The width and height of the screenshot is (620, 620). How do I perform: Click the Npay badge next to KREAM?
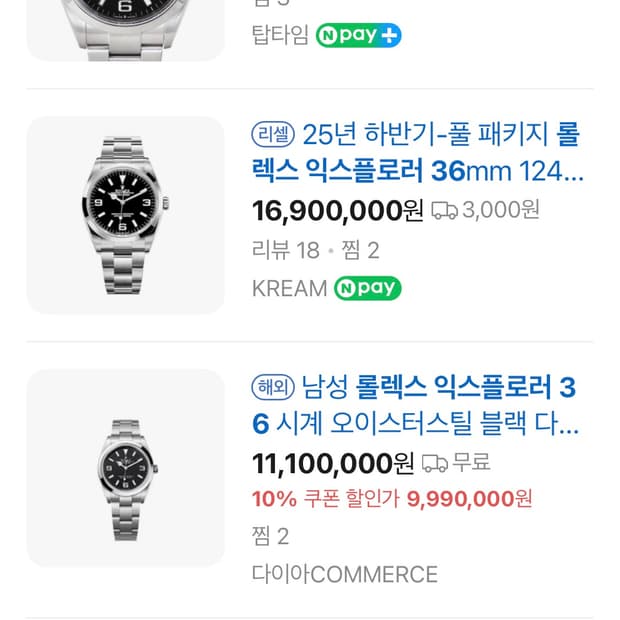tap(367, 289)
